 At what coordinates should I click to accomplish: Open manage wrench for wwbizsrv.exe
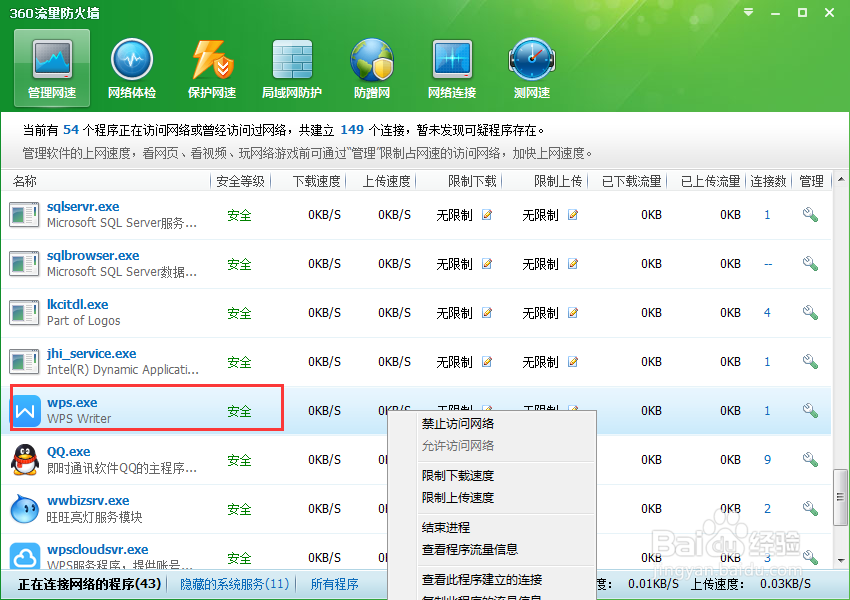[810, 508]
